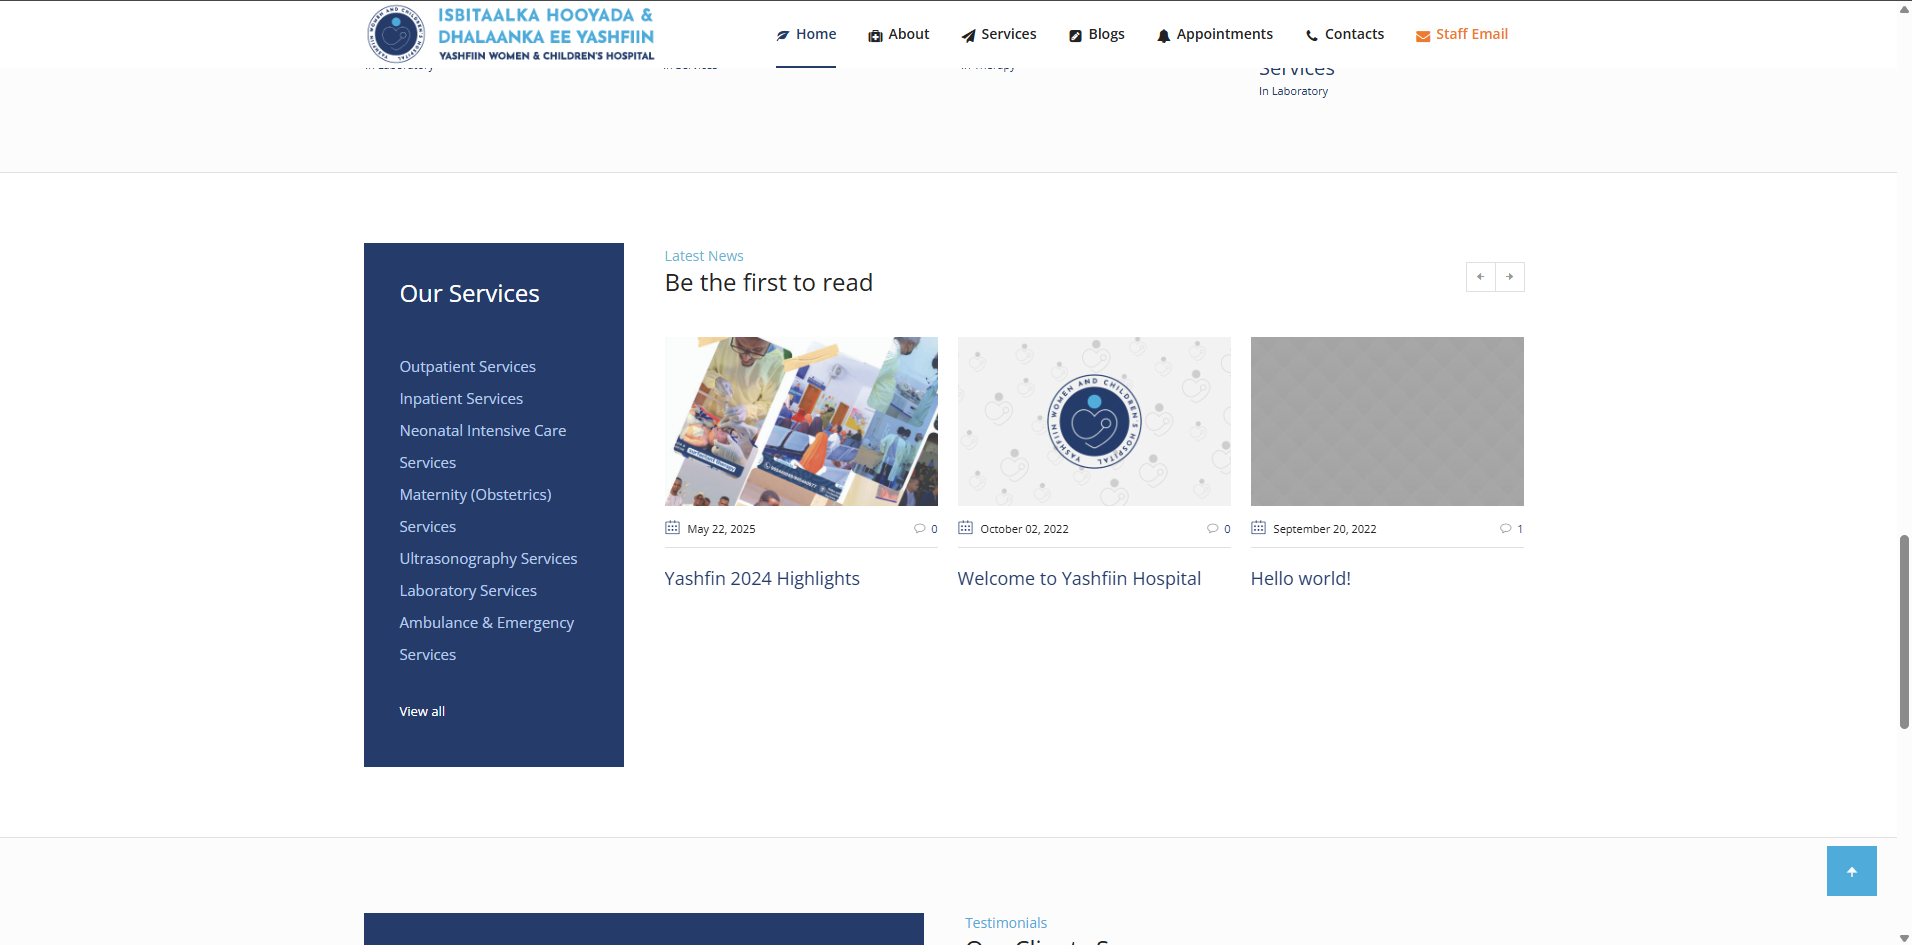
Task: Open Laboratory Services link
Action: point(468,591)
